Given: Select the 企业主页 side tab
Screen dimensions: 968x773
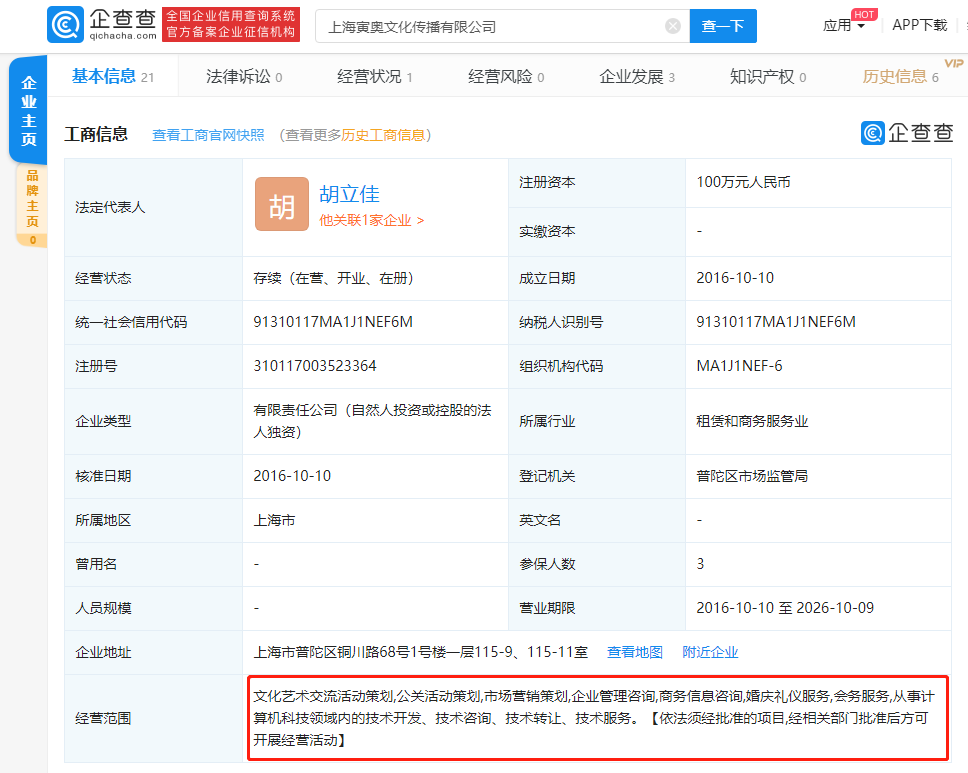Looking at the screenshot, I should [x=28, y=109].
